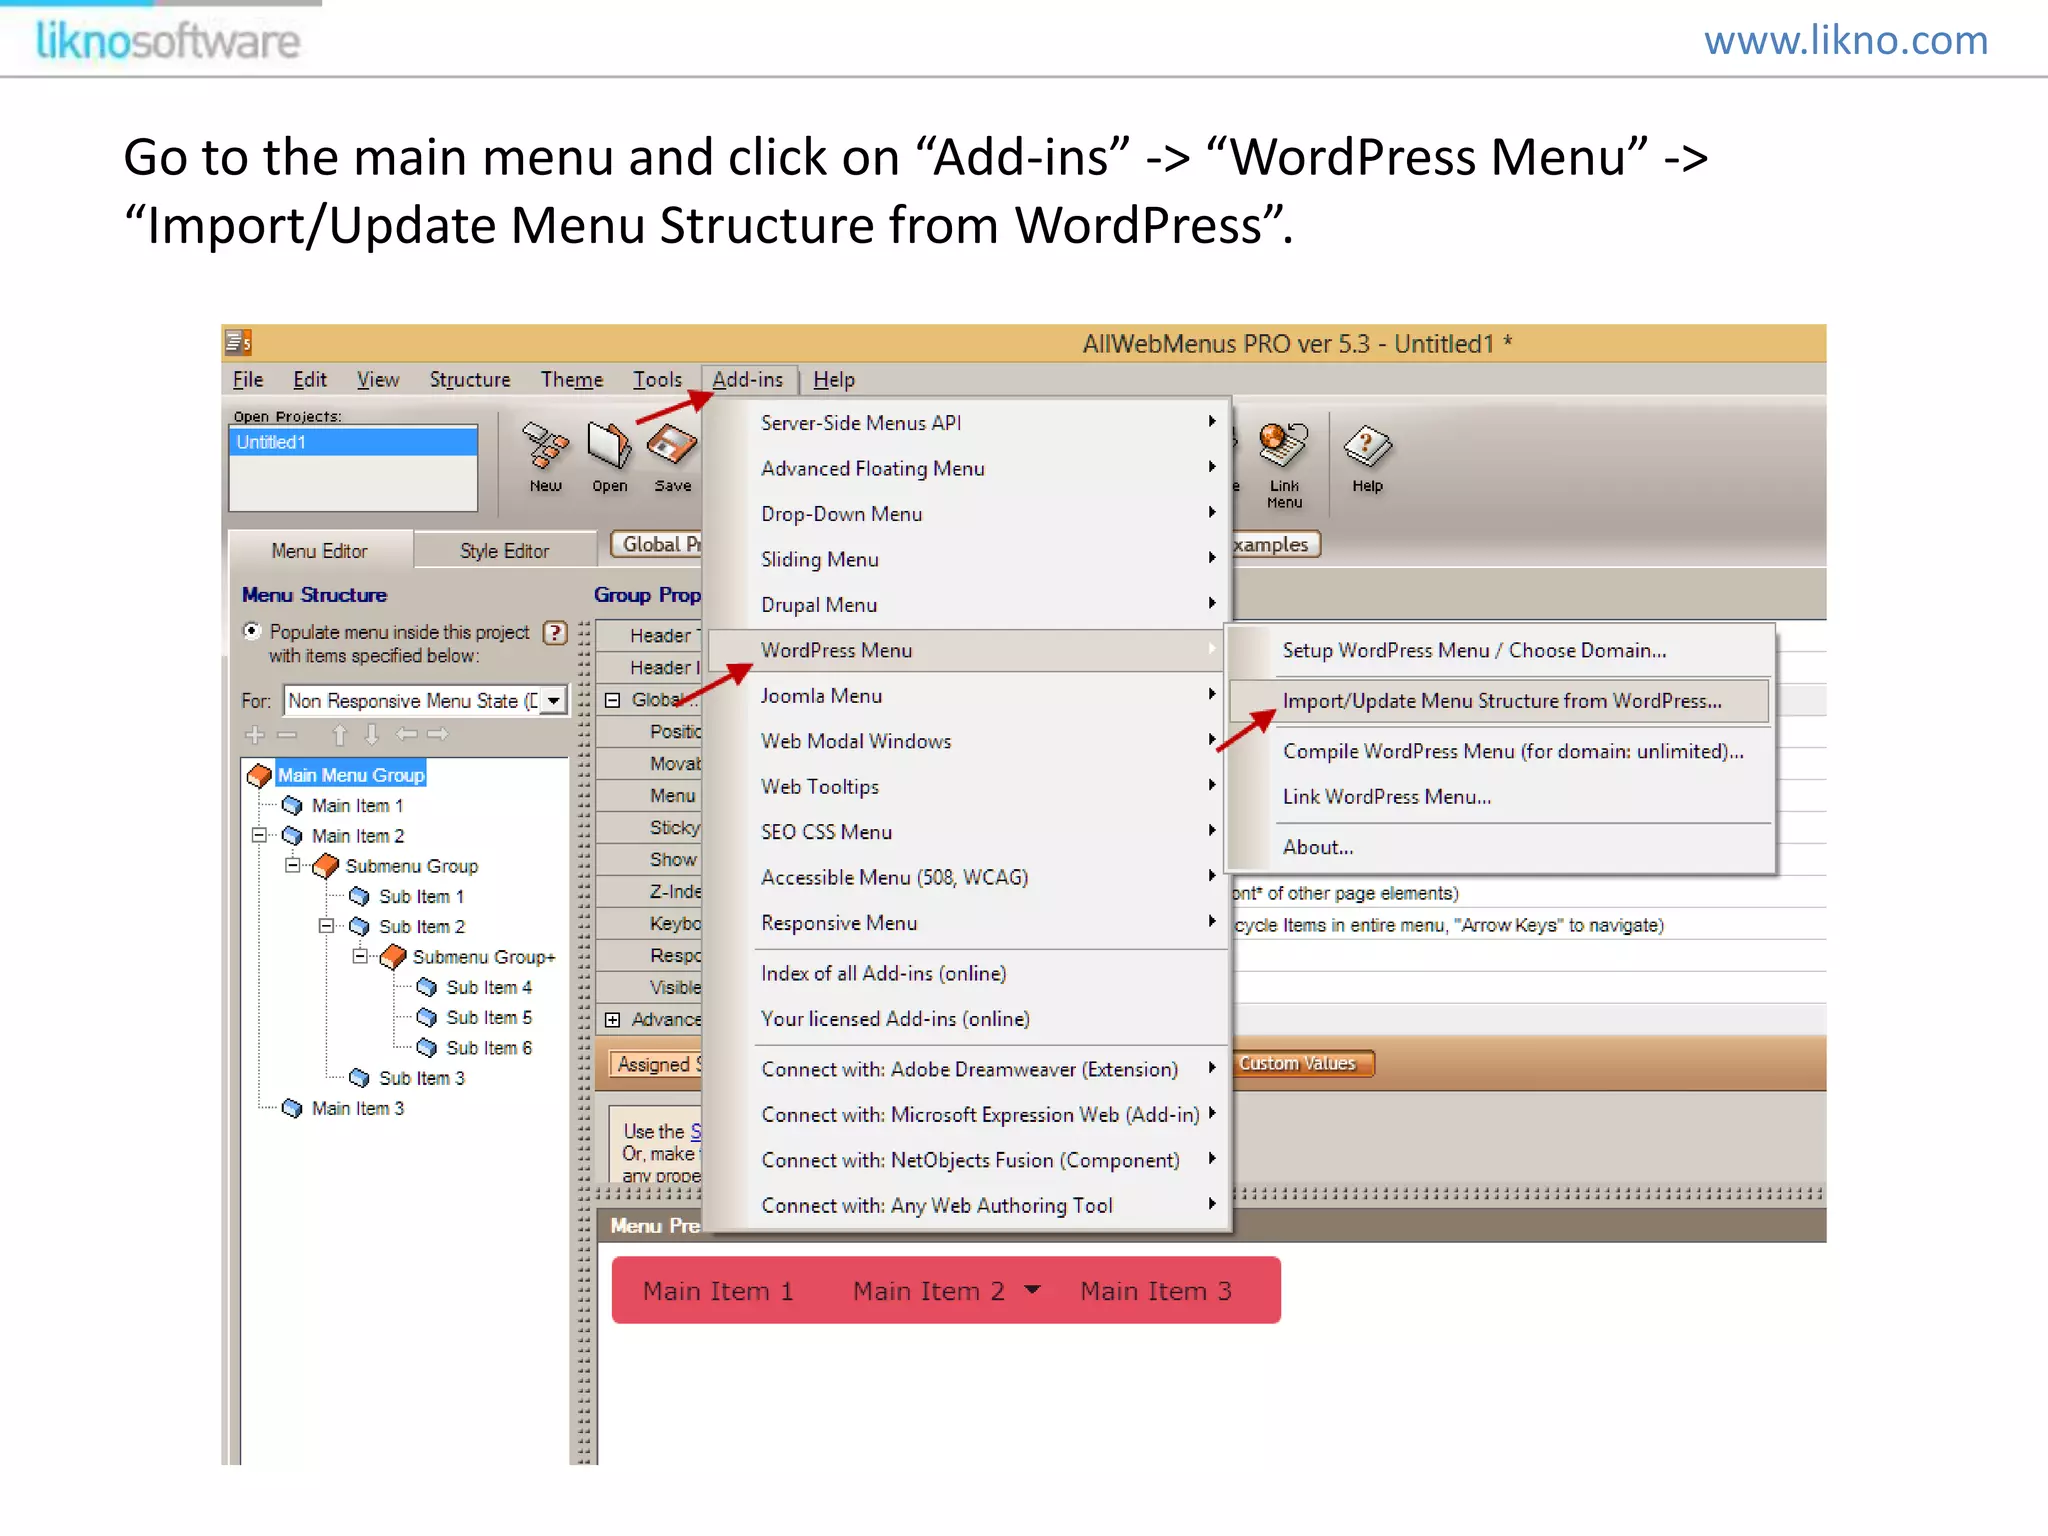Open the www.likno.com link
The image size is (2048, 1536).
[1846, 40]
